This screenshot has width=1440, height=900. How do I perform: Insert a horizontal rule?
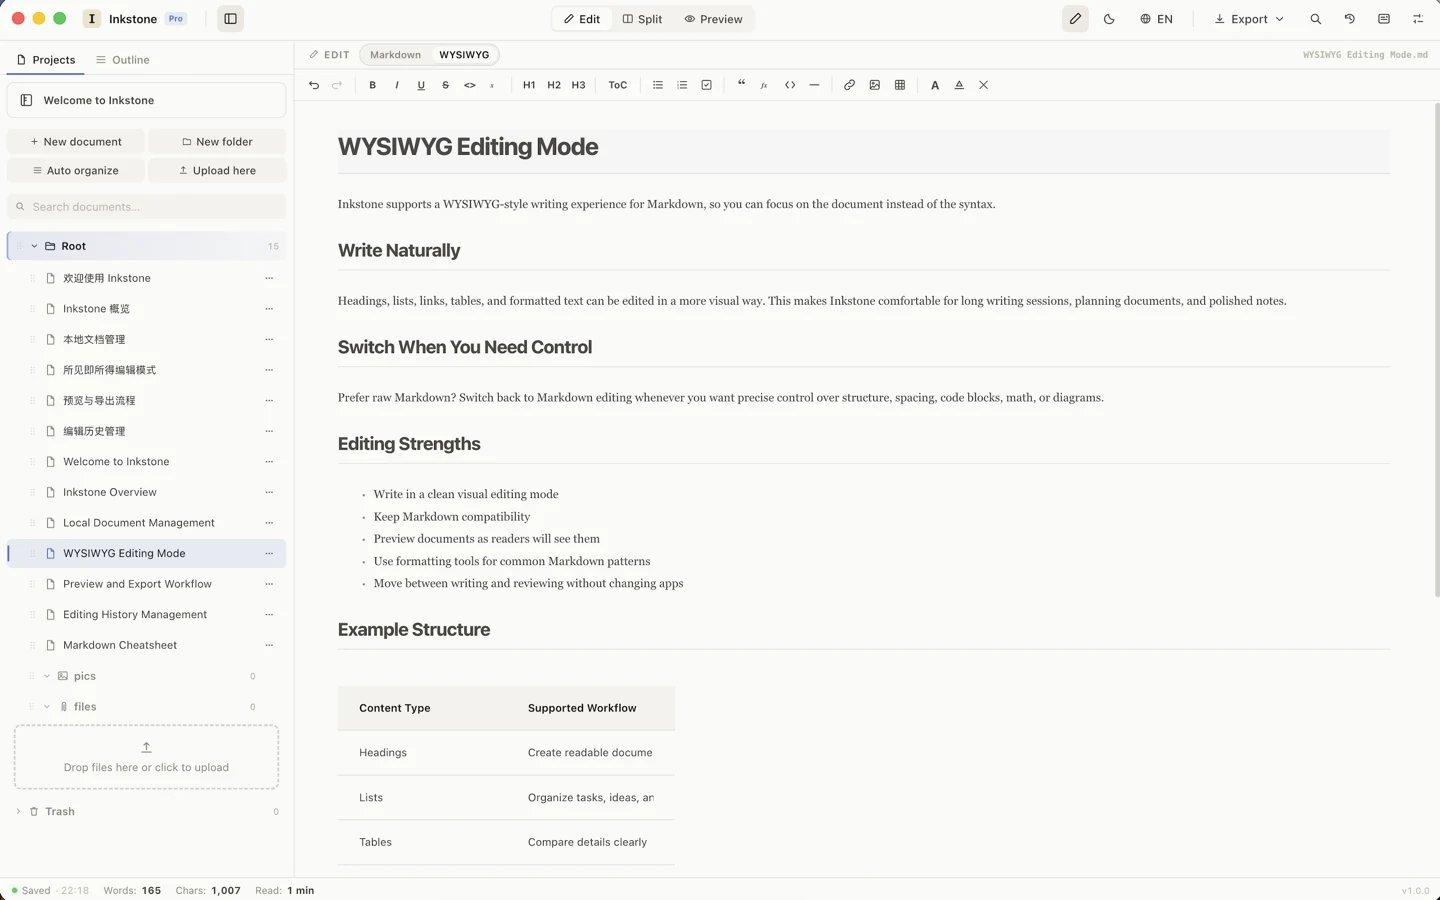click(814, 85)
